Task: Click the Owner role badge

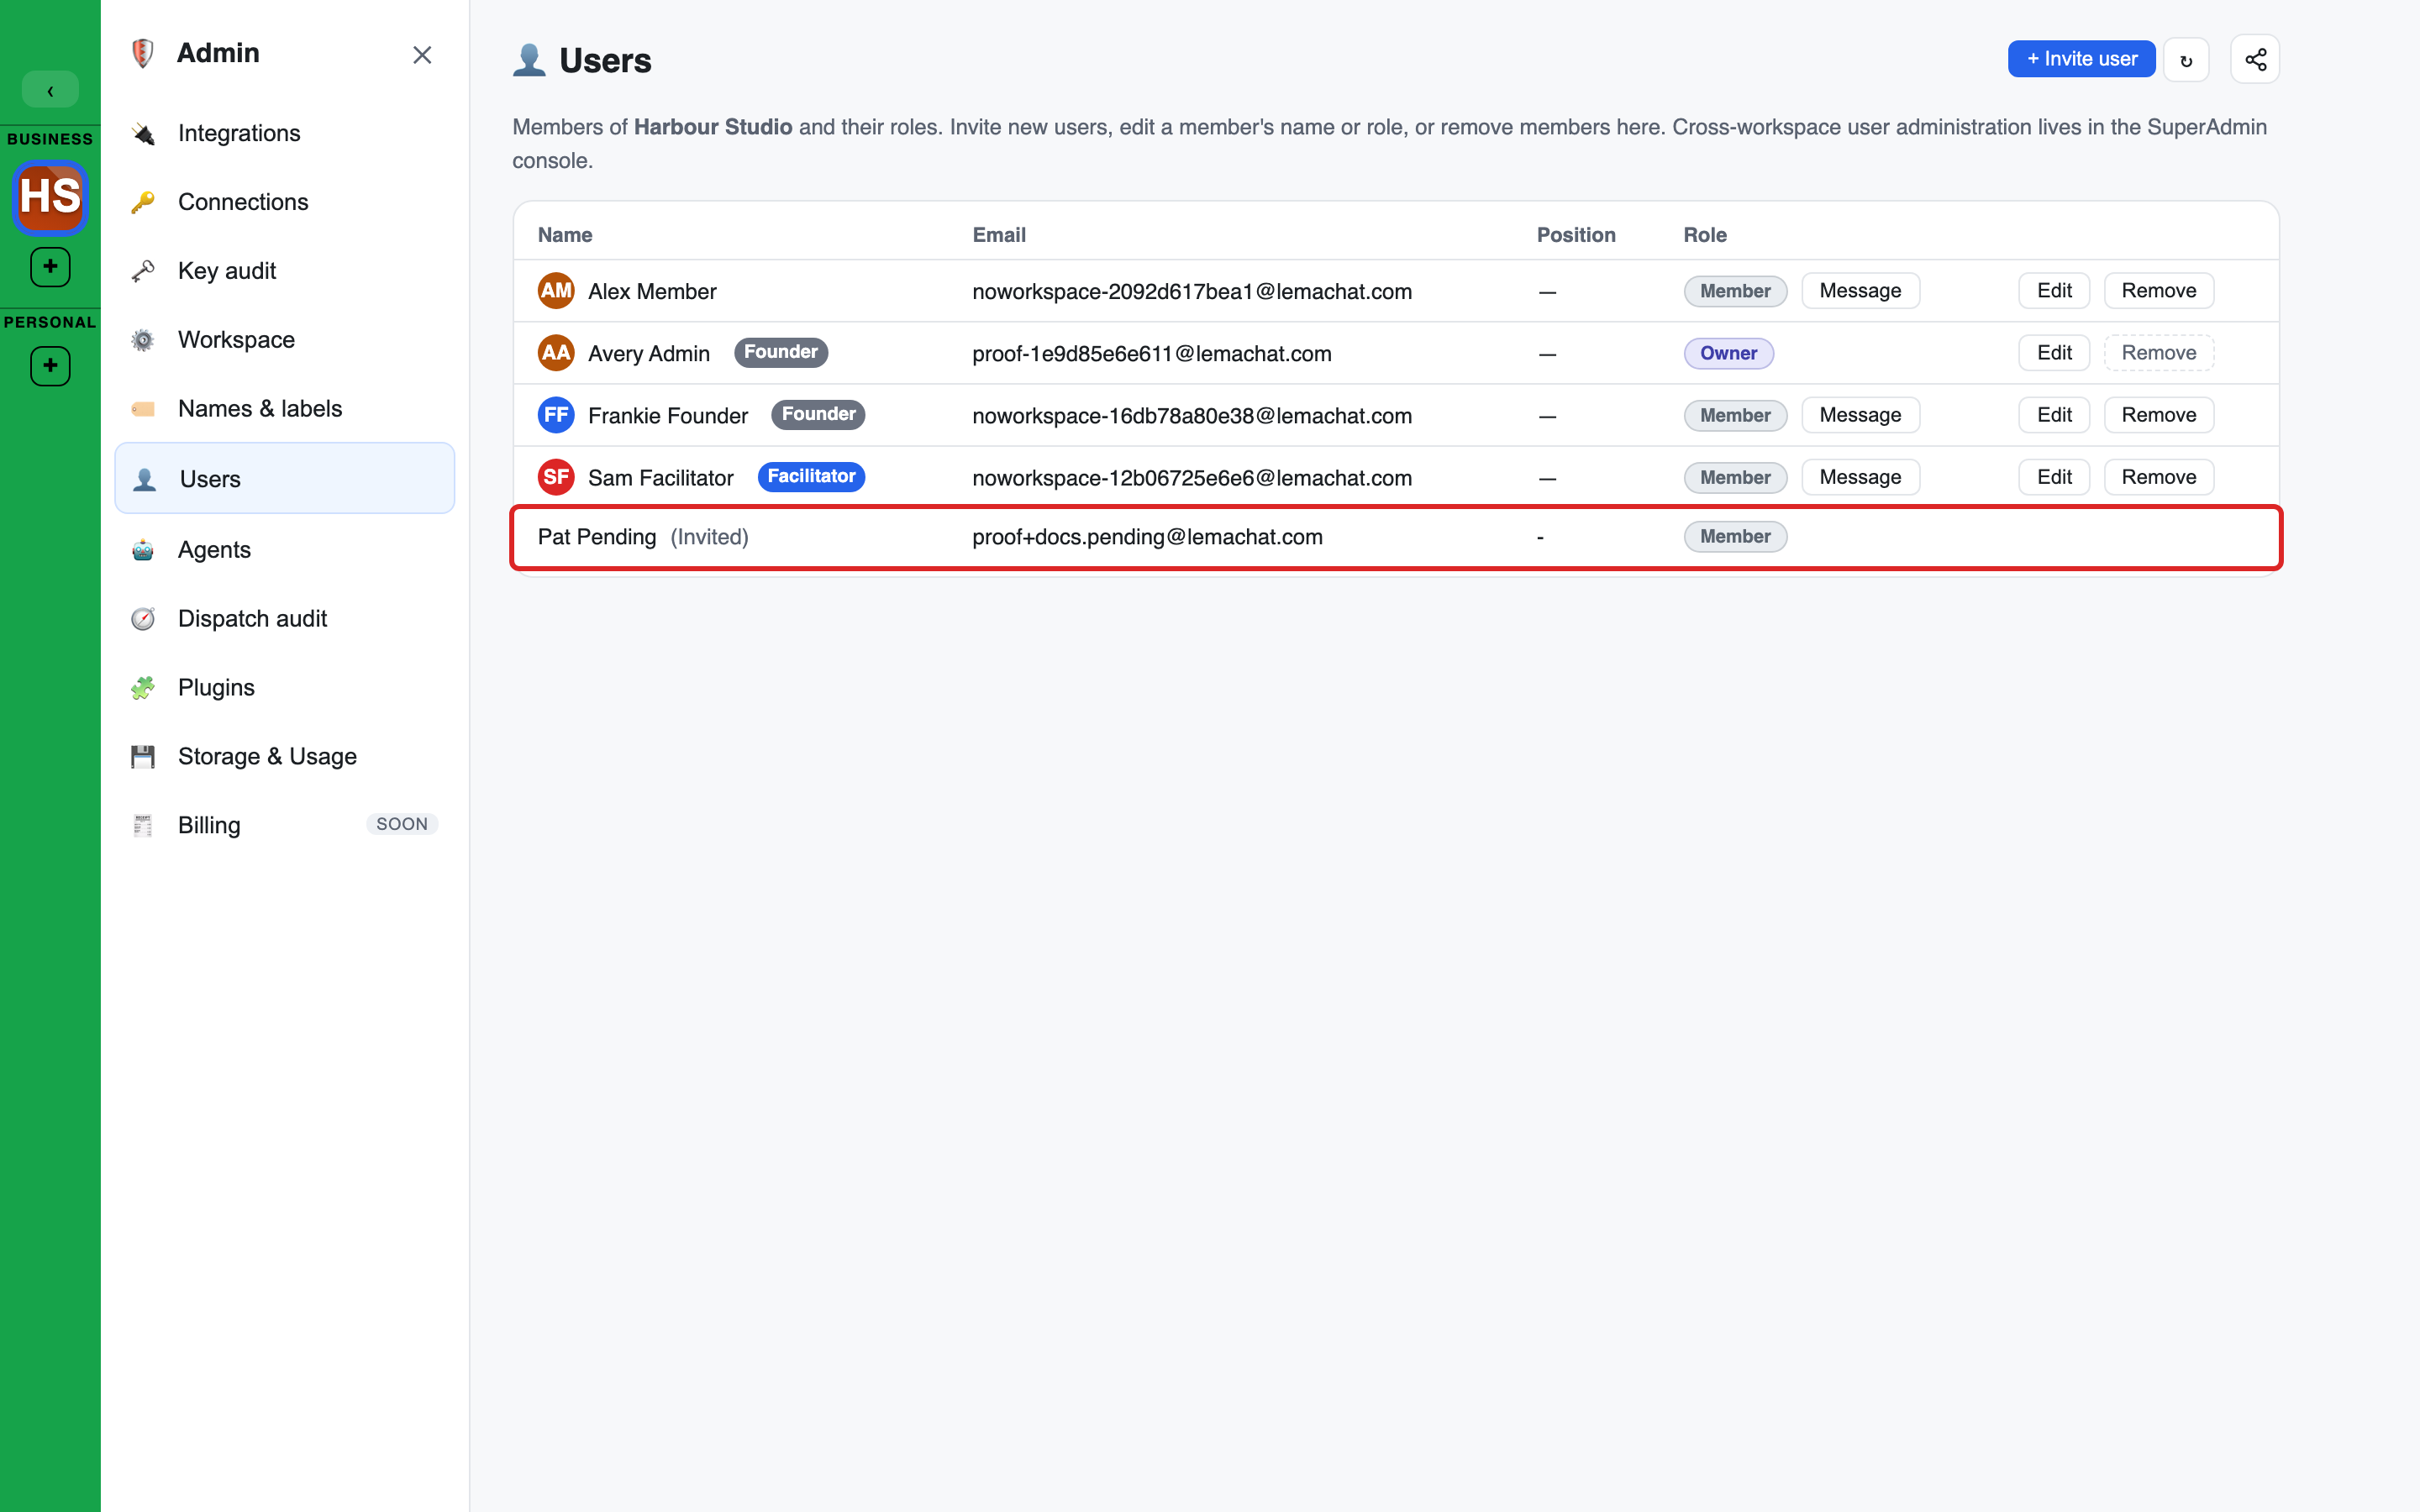Action: [1728, 353]
